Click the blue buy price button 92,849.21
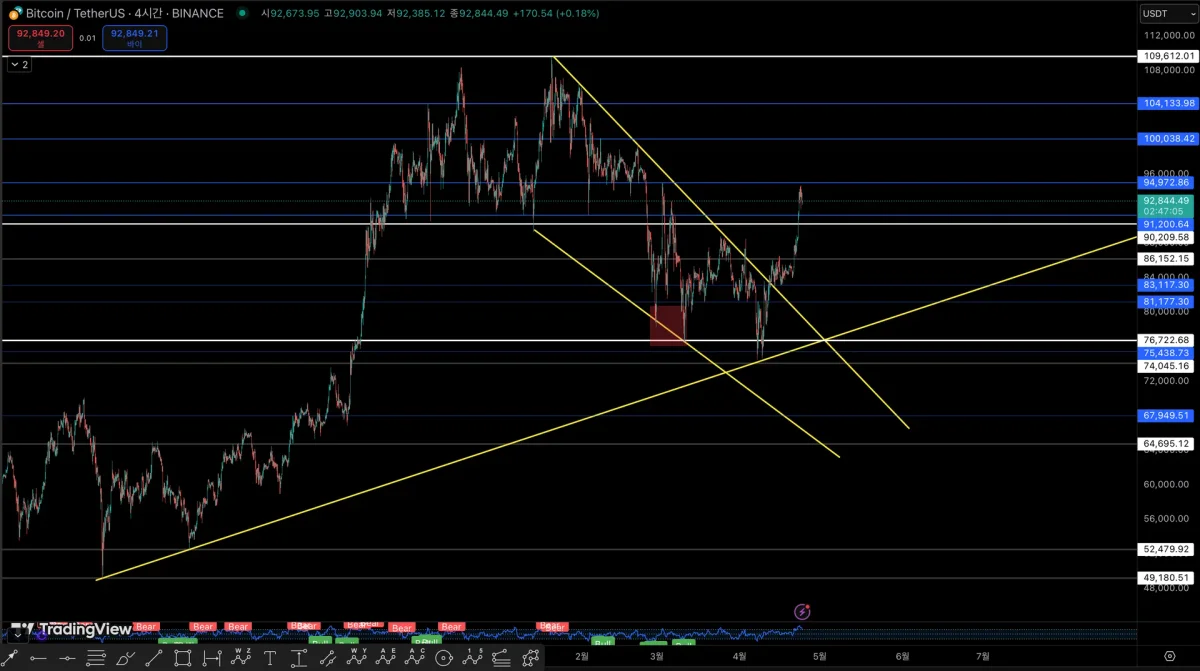The width and height of the screenshot is (1200, 671). 135,38
